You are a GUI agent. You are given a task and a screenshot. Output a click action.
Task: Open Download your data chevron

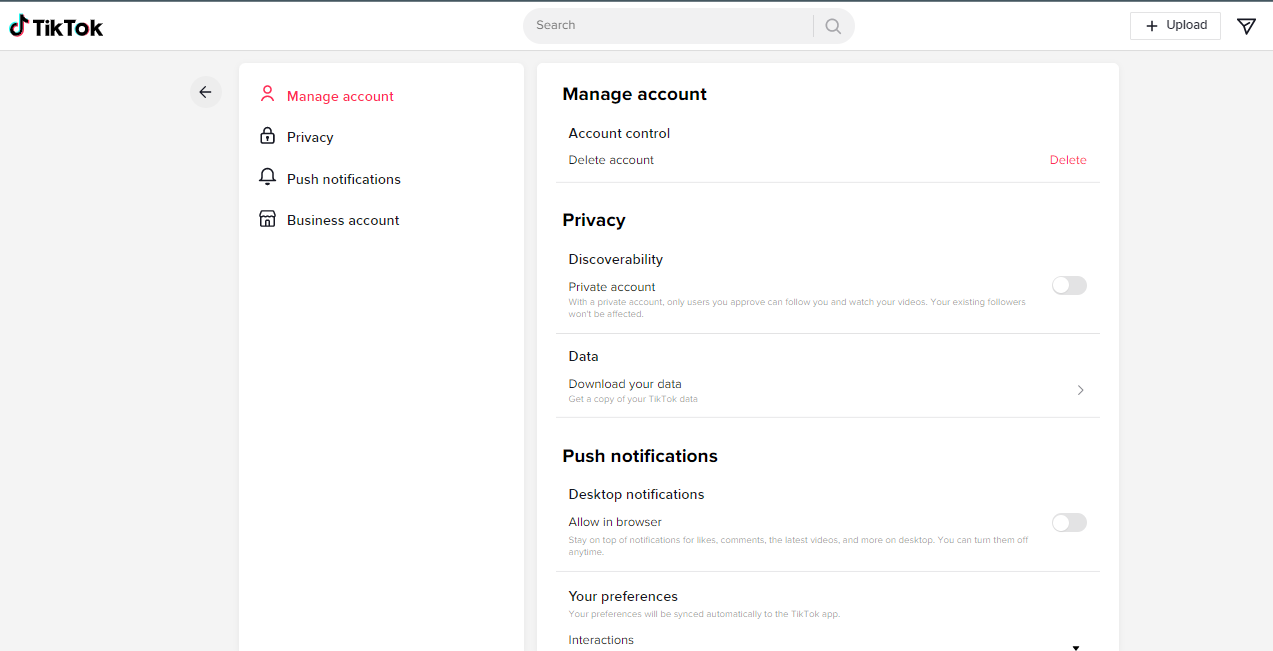(x=1080, y=390)
